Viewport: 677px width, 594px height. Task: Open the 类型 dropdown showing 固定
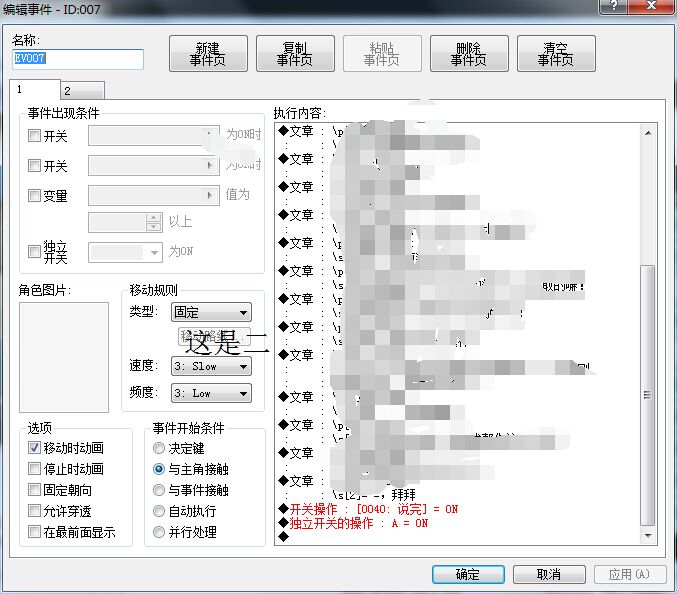[212, 312]
